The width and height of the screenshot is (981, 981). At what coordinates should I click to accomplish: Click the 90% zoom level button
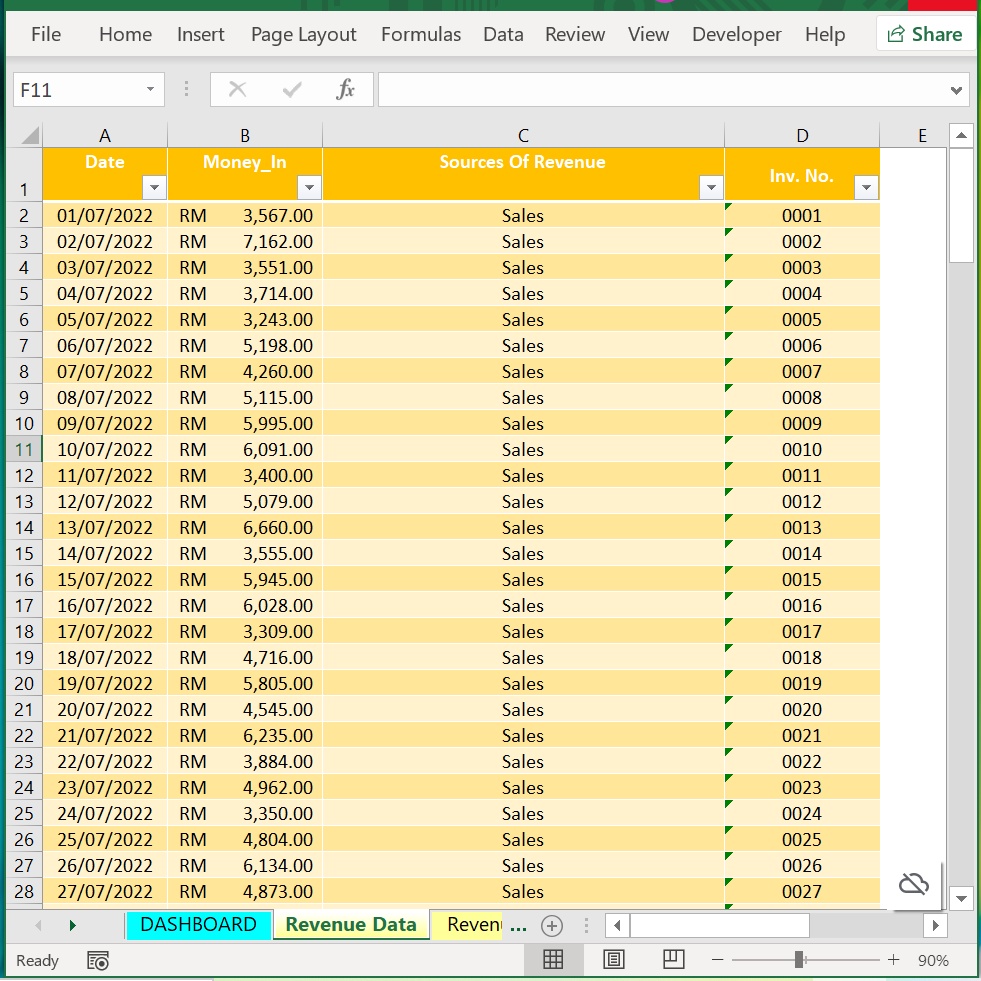(933, 960)
